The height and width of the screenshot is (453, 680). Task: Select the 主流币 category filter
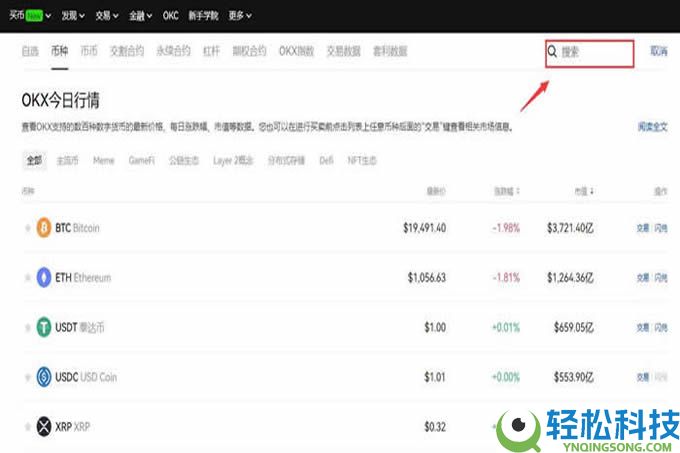(68, 160)
